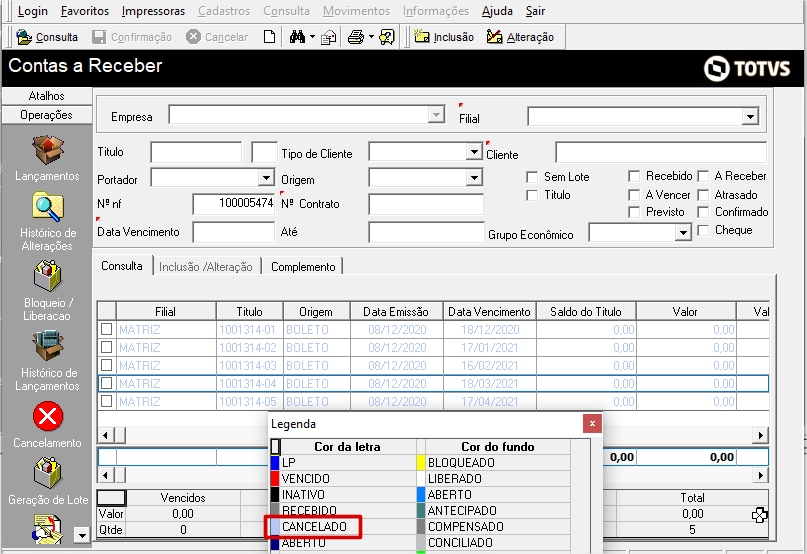Open the Filial dropdown

tap(750, 116)
